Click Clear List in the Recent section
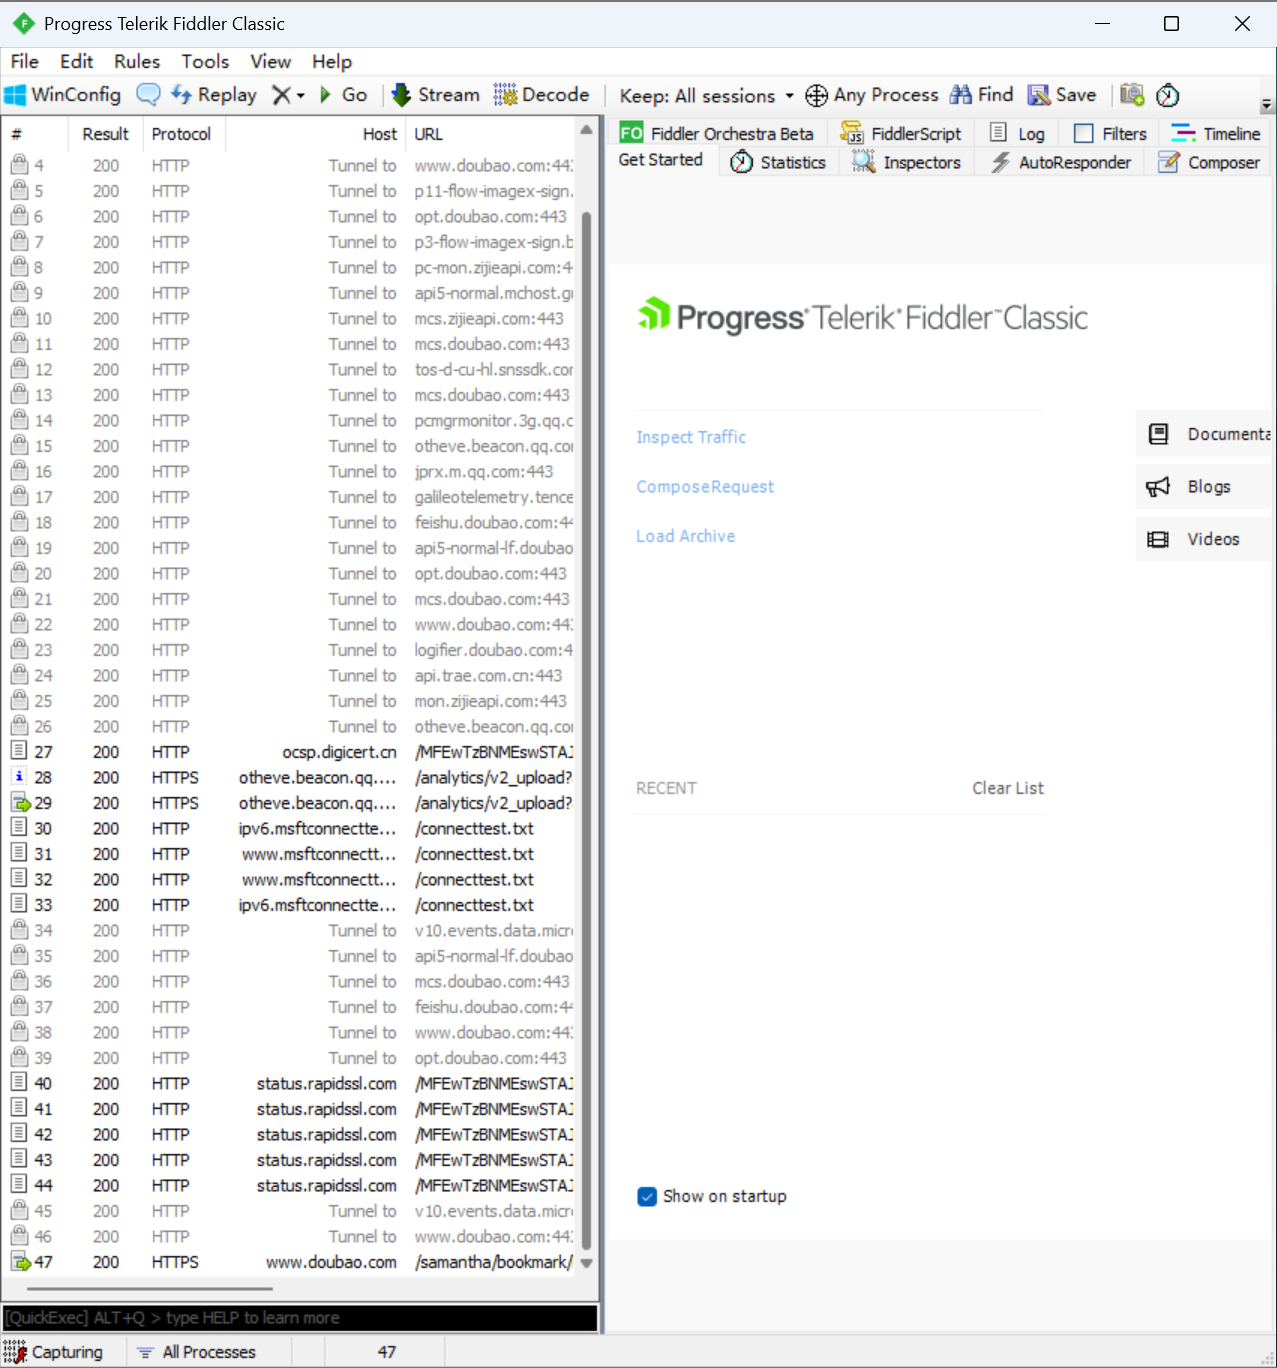This screenshot has width=1277, height=1368. (x=1008, y=788)
